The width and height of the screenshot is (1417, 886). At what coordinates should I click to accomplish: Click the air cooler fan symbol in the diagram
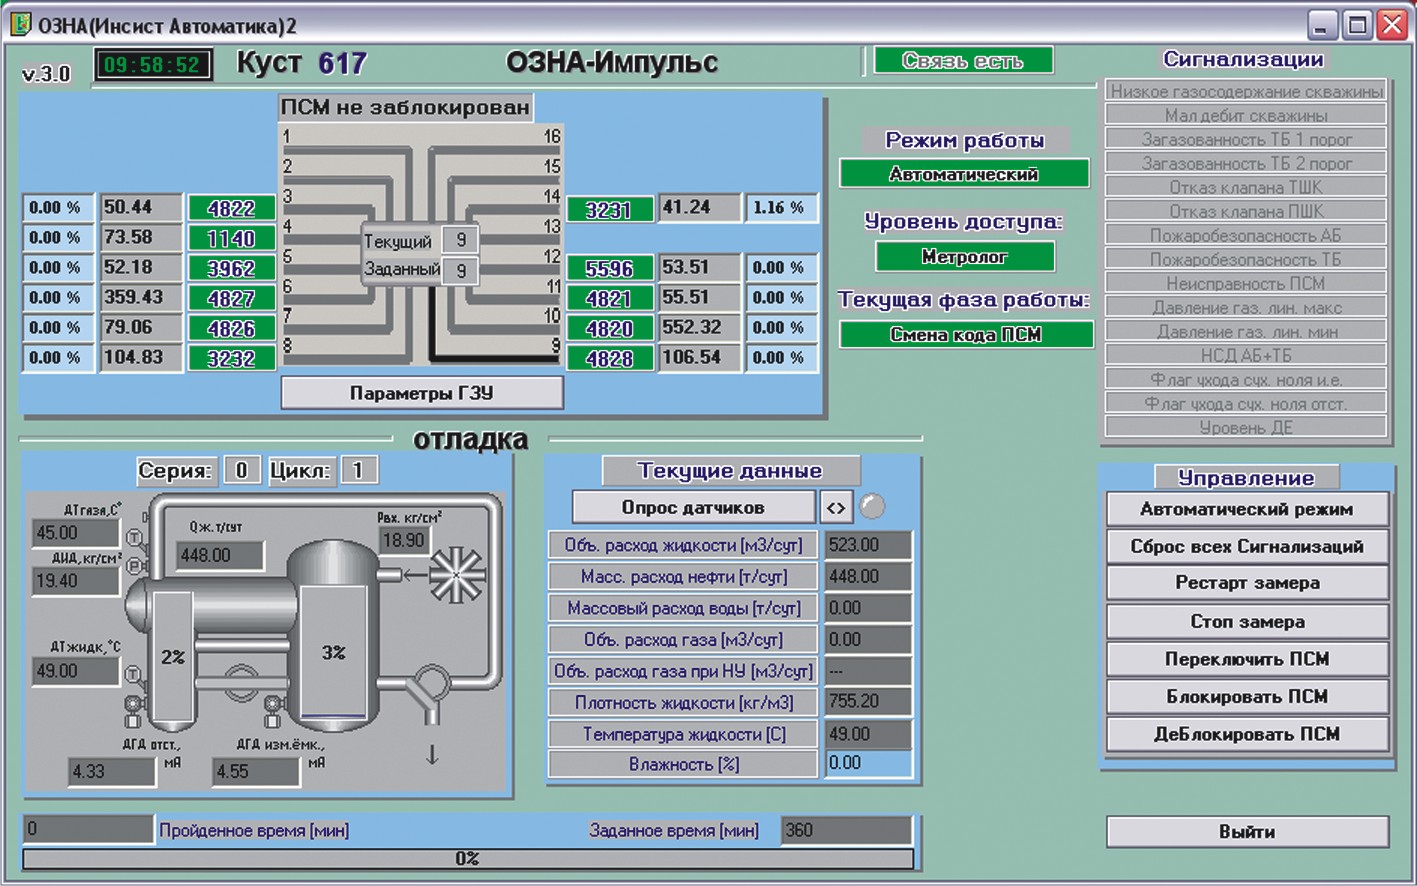click(457, 575)
